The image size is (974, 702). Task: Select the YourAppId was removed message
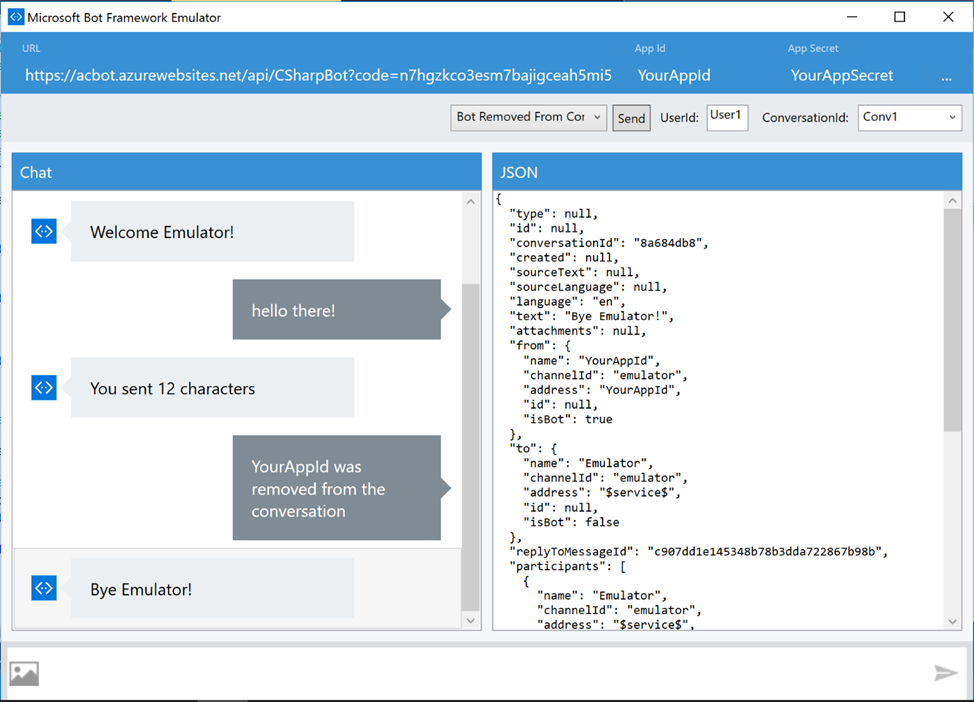(337, 488)
